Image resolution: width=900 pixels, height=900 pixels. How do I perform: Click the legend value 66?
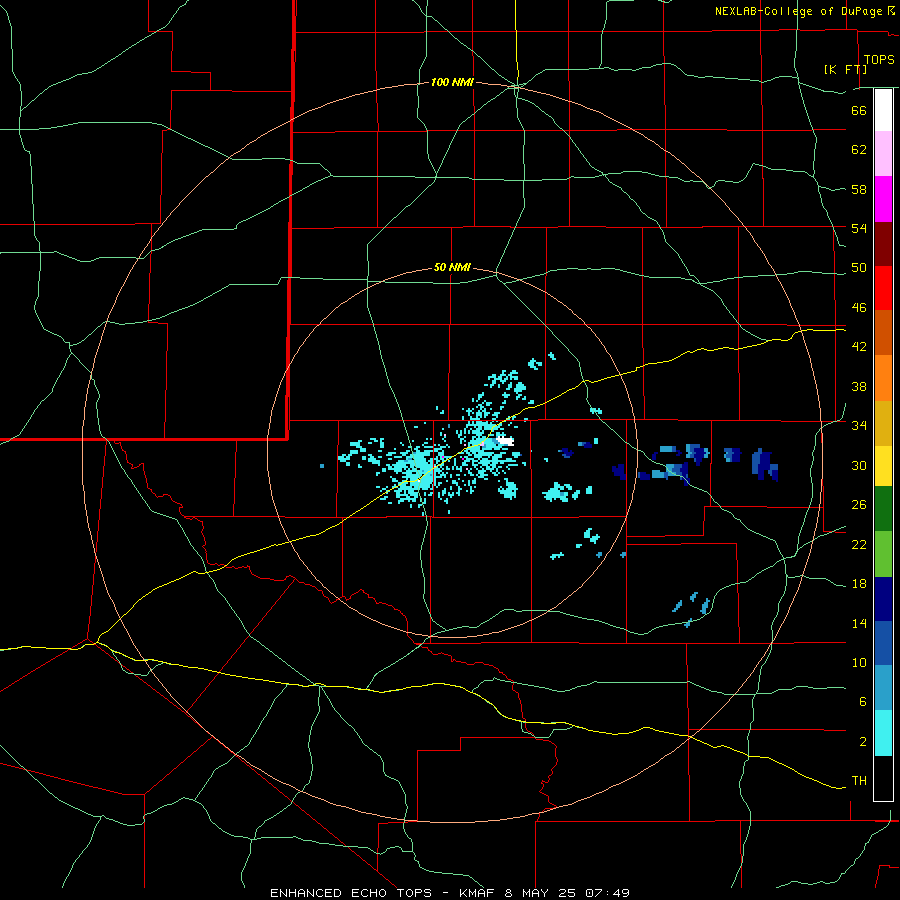pyautogui.click(x=859, y=110)
